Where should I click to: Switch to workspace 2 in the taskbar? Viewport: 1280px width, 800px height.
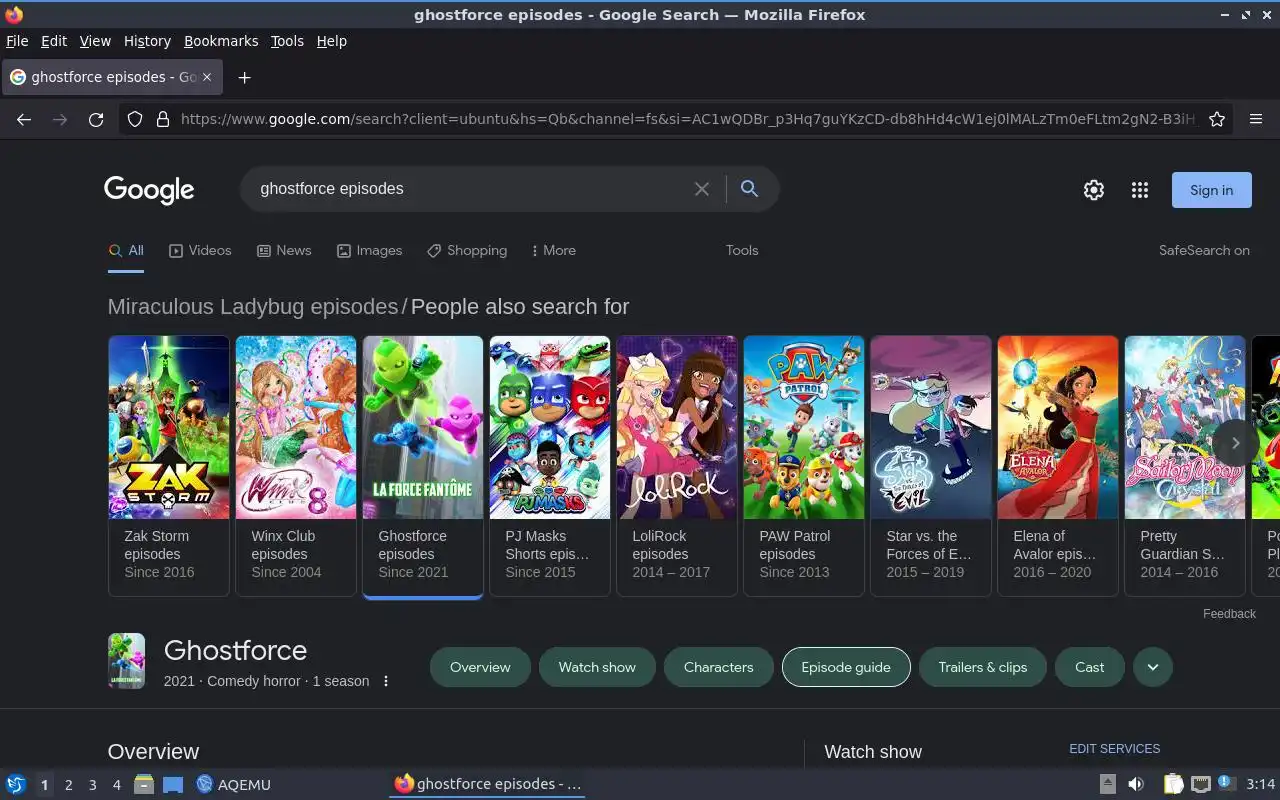[69, 785]
